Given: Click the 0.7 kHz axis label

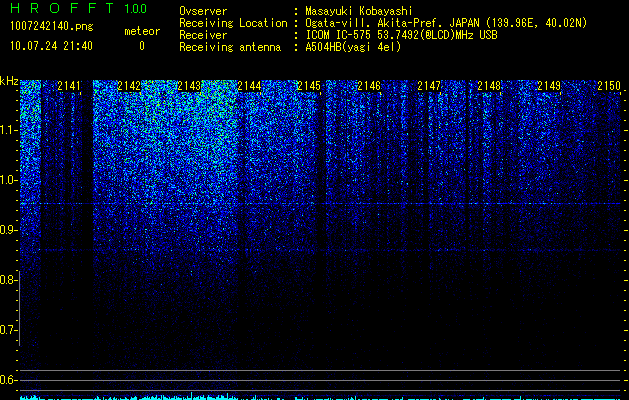Looking at the screenshot, I should coord(8,330).
